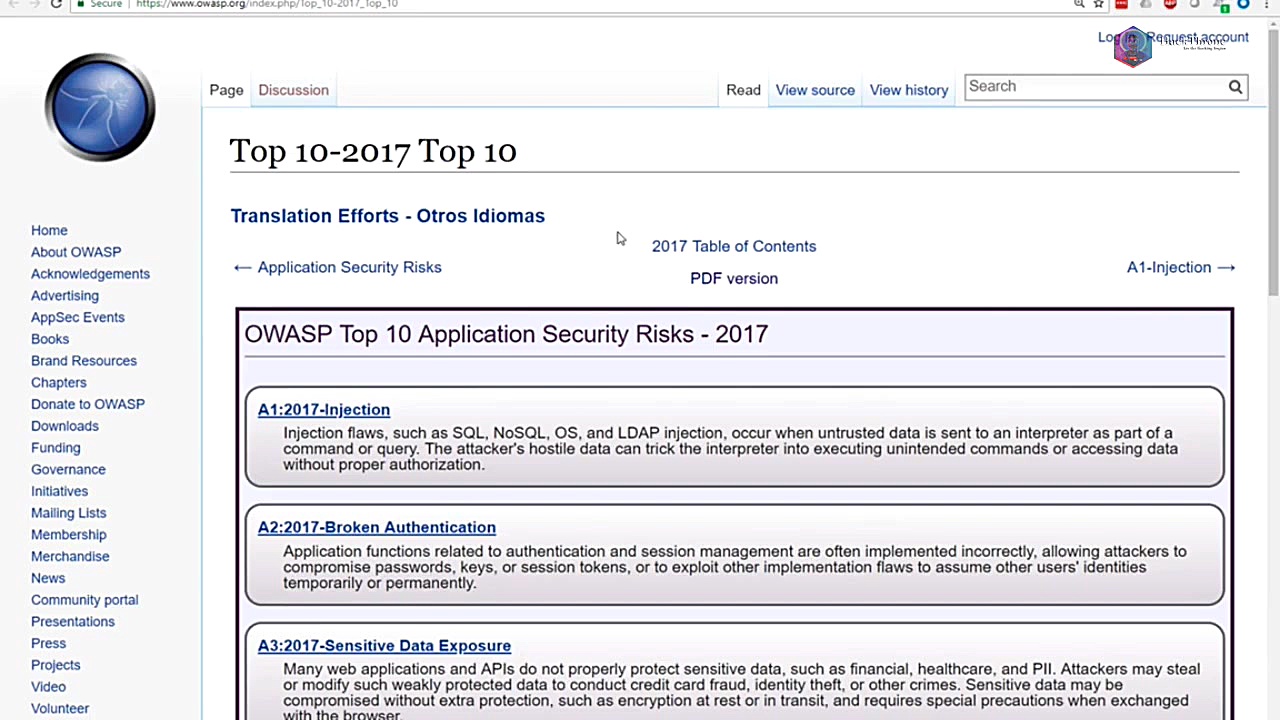Open the Translation Efforts - Otros Idiomas heading link
The height and width of the screenshot is (720, 1280).
pyautogui.click(x=387, y=216)
